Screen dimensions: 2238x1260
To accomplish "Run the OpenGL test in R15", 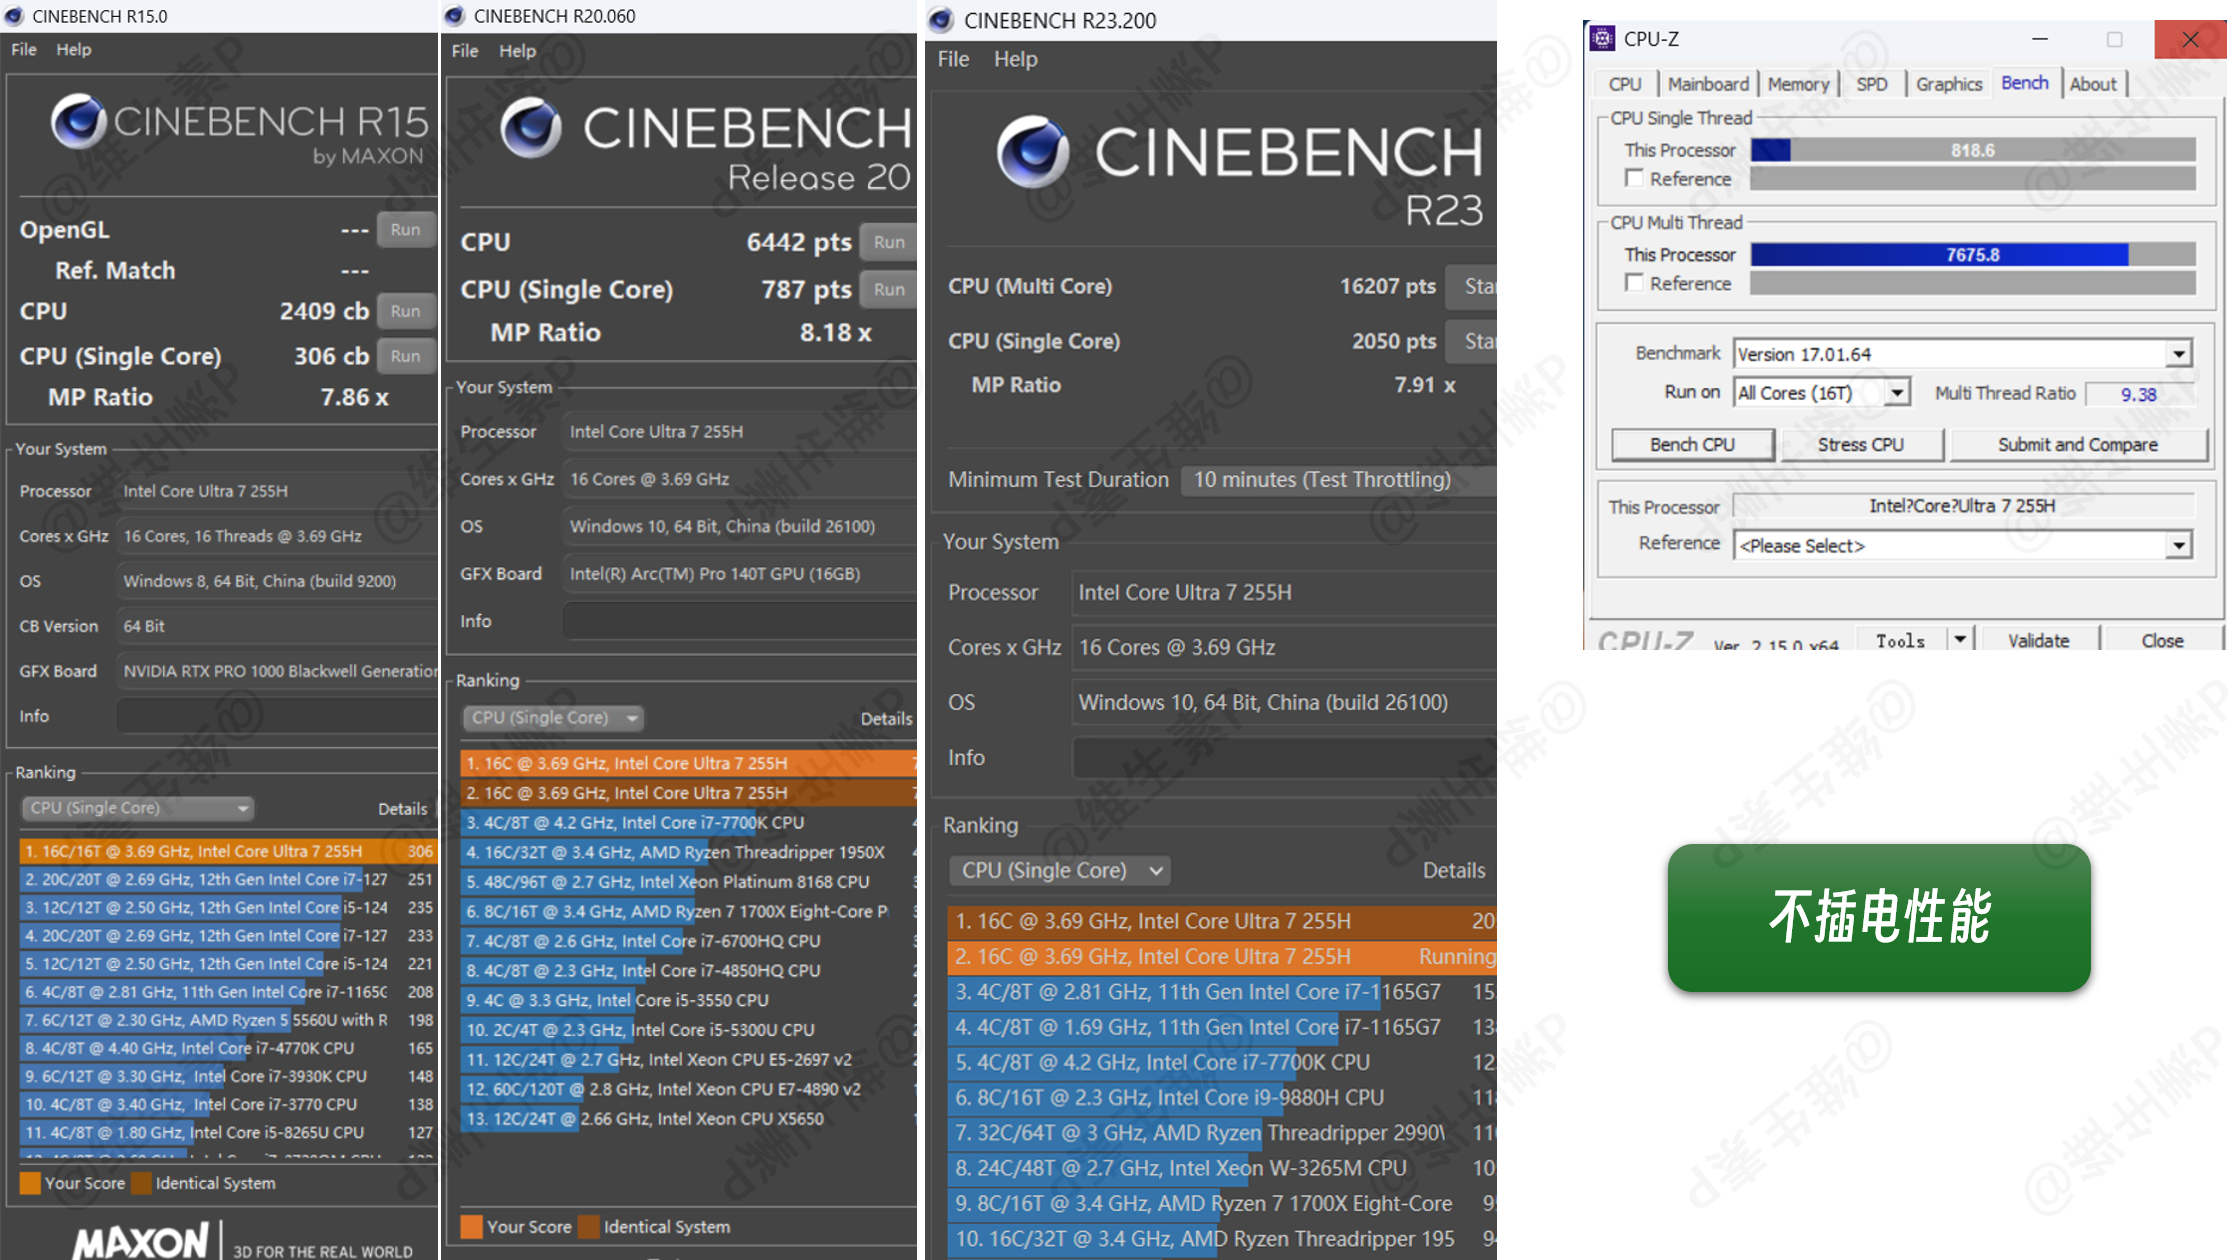I will click(405, 230).
